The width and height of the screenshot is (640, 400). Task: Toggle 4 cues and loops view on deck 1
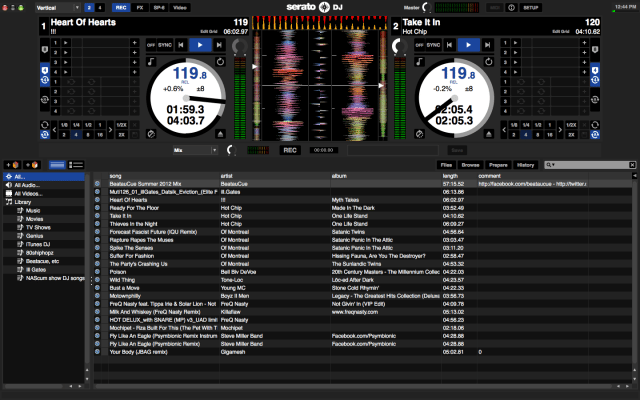tap(45, 75)
